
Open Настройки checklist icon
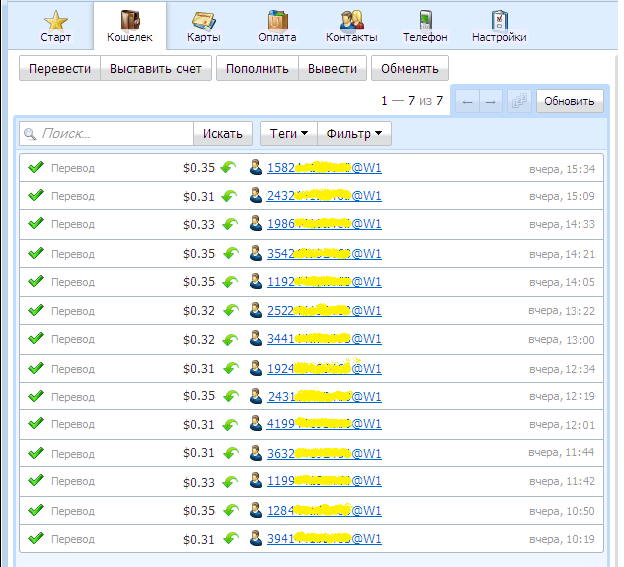pyautogui.click(x=499, y=20)
